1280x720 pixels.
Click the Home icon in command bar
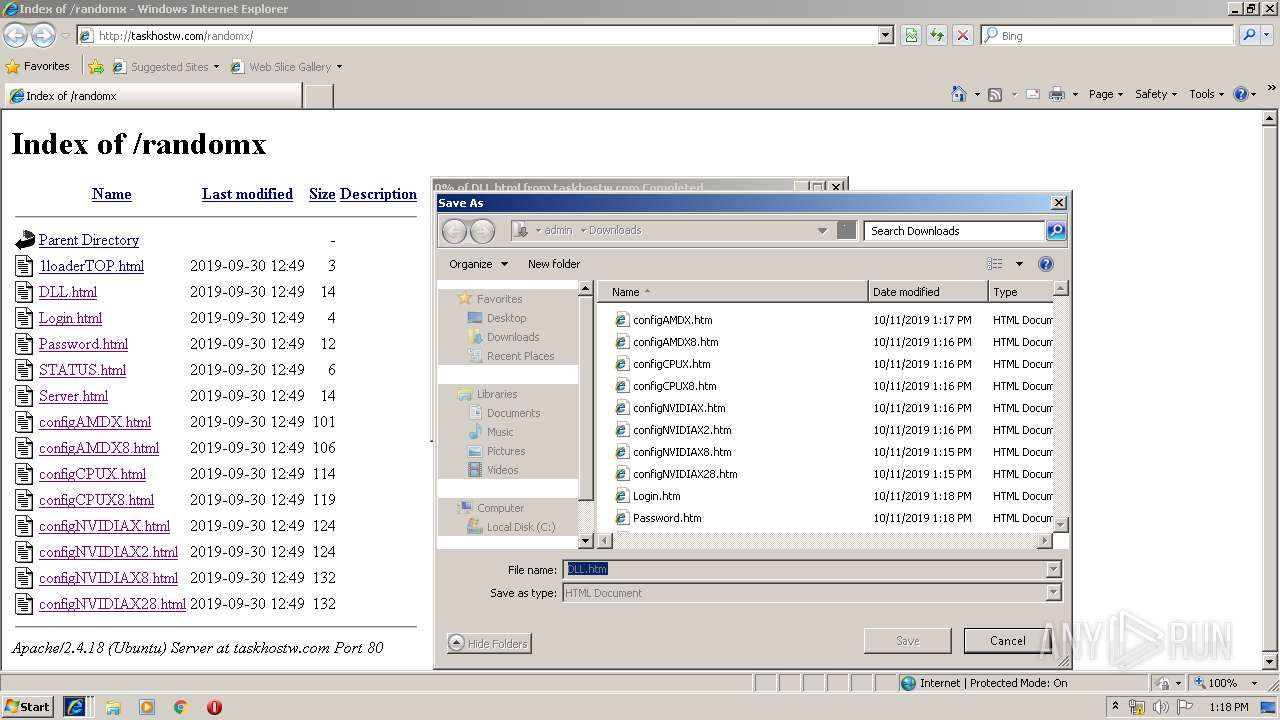tap(959, 94)
